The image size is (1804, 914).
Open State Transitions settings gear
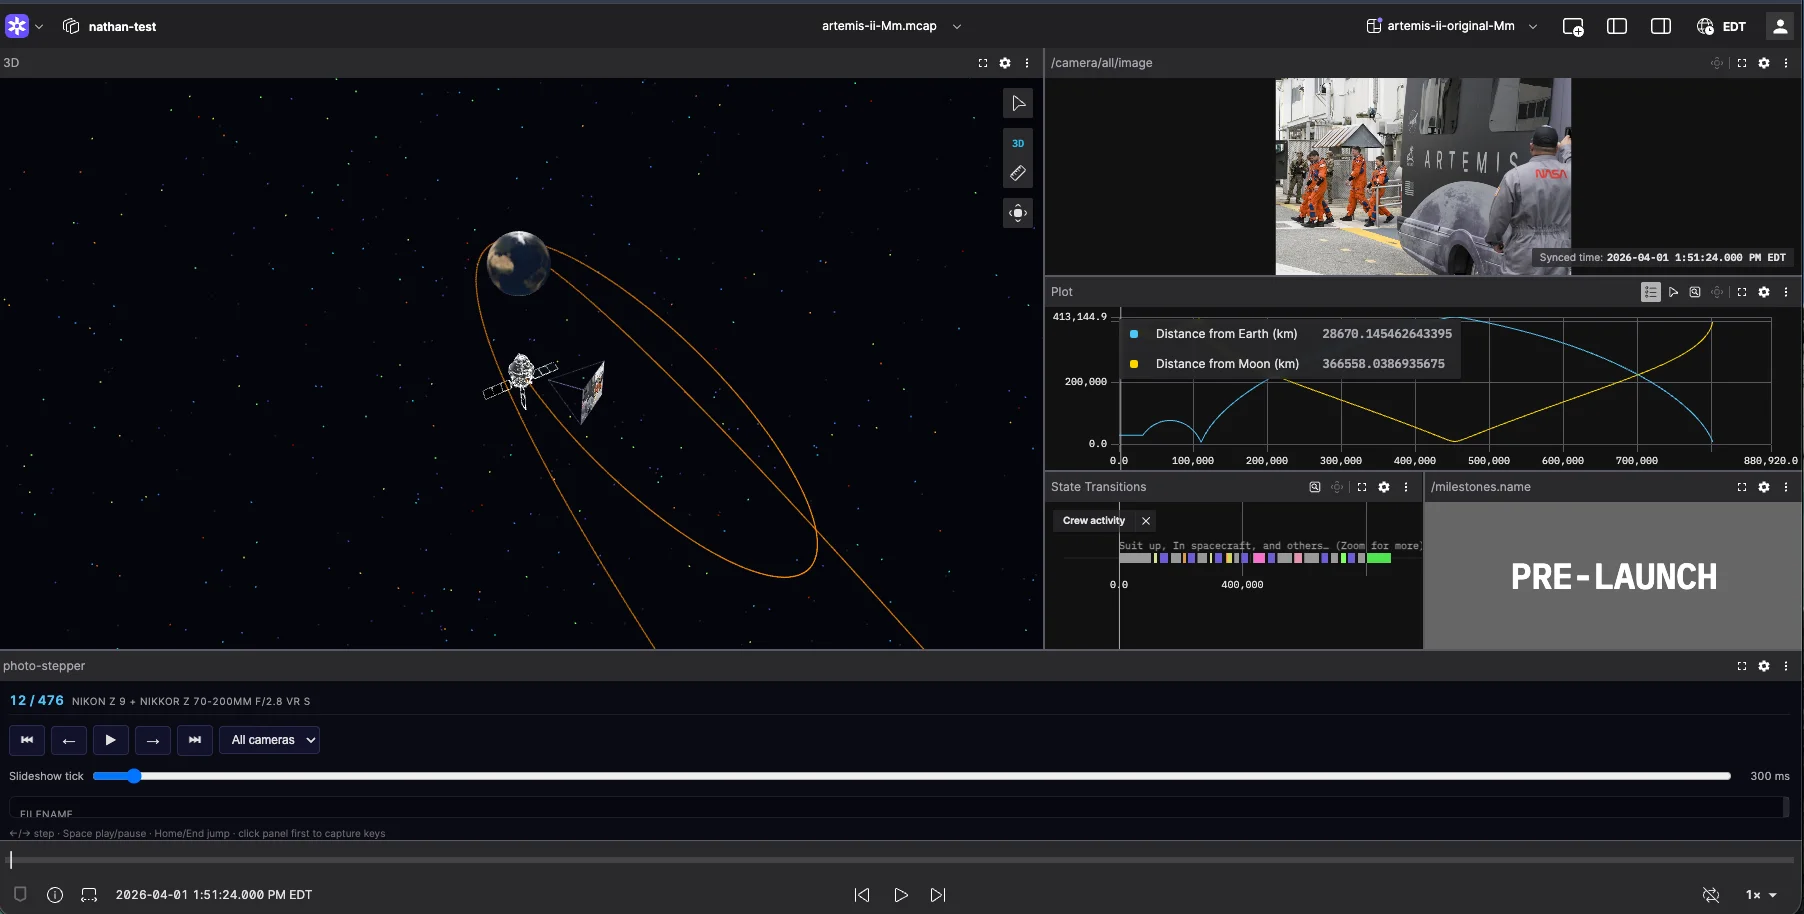(x=1384, y=487)
